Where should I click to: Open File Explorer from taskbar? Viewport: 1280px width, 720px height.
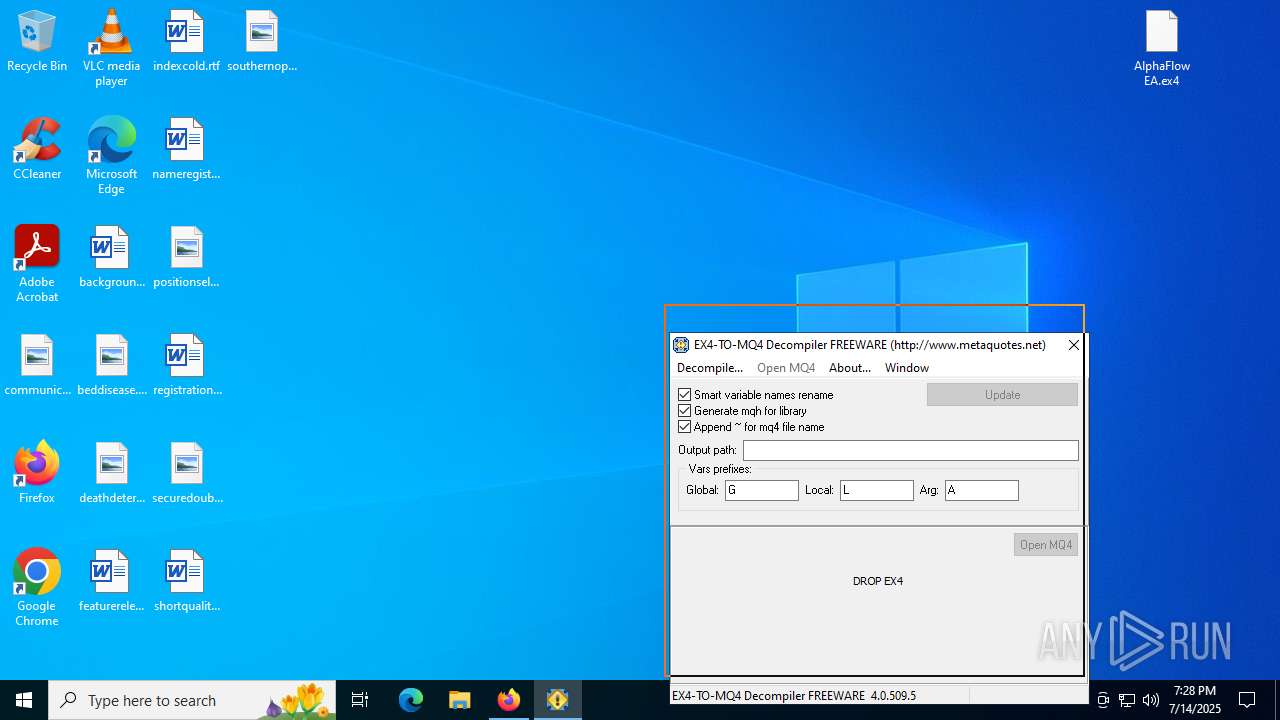click(460, 700)
